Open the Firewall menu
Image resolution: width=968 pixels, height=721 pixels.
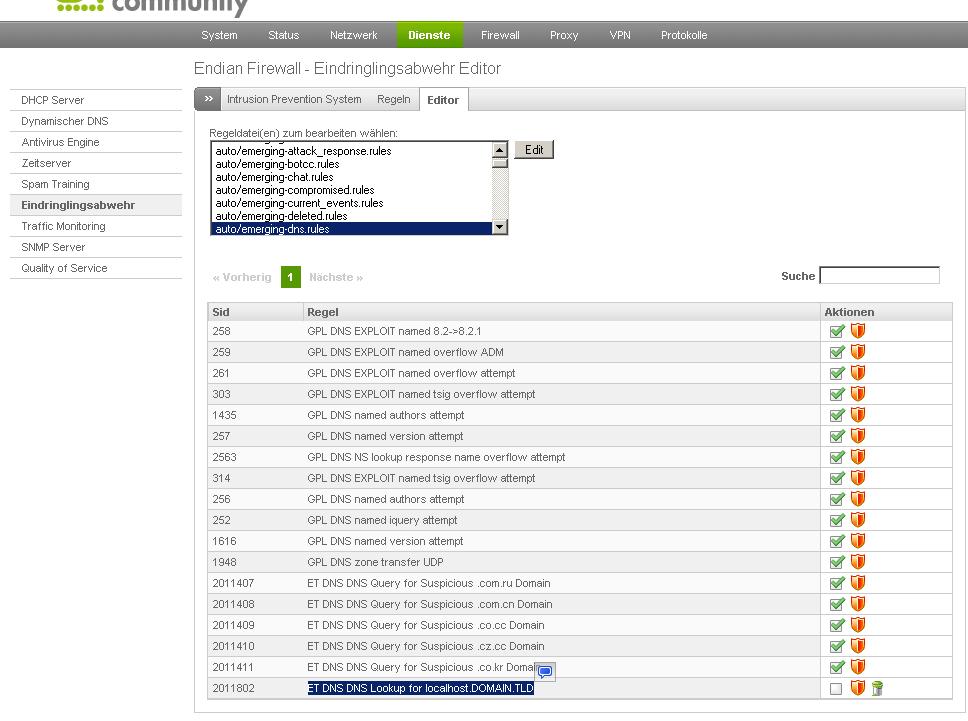point(500,35)
